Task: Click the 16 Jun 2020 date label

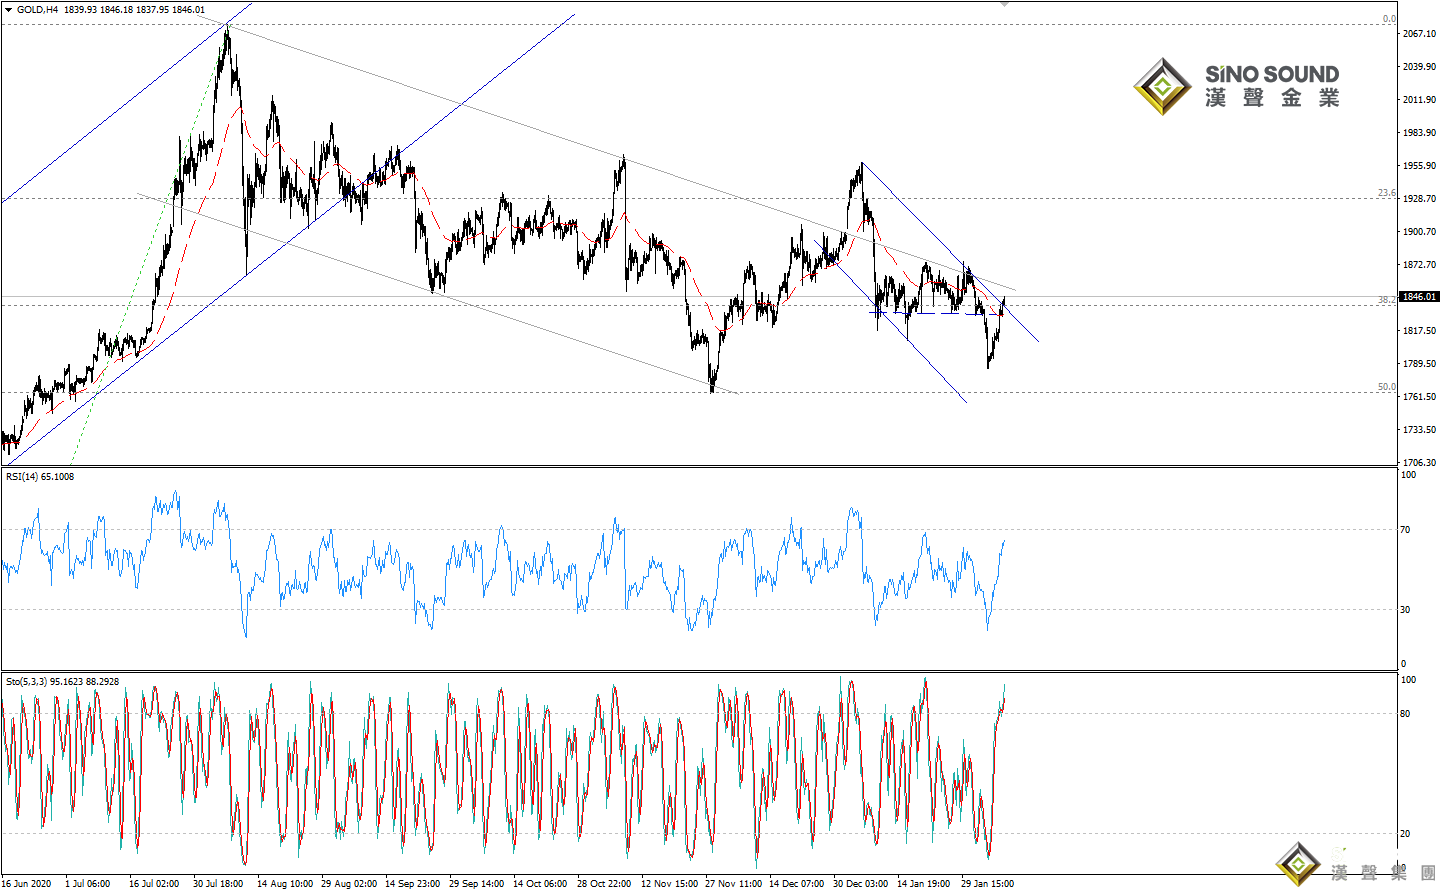Action: [x=27, y=884]
